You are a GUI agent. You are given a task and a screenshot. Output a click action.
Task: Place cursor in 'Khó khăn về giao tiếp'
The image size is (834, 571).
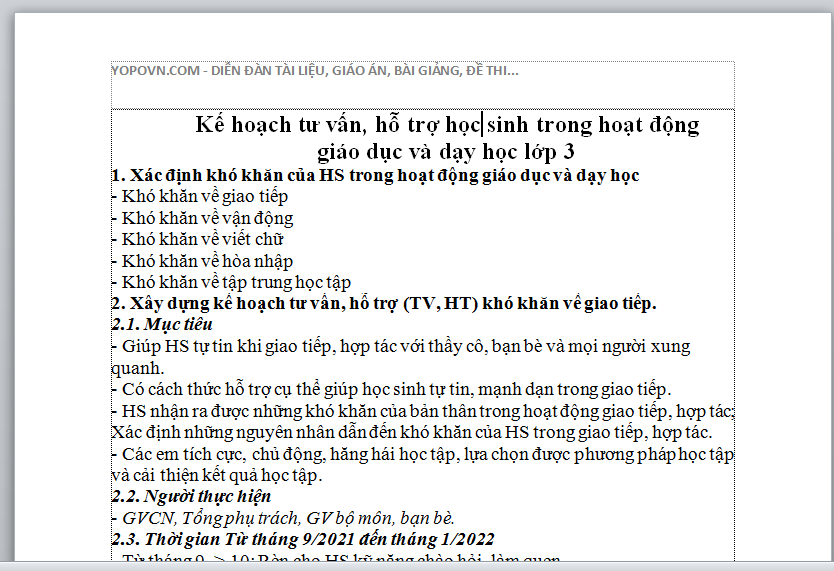pyautogui.click(x=204, y=196)
